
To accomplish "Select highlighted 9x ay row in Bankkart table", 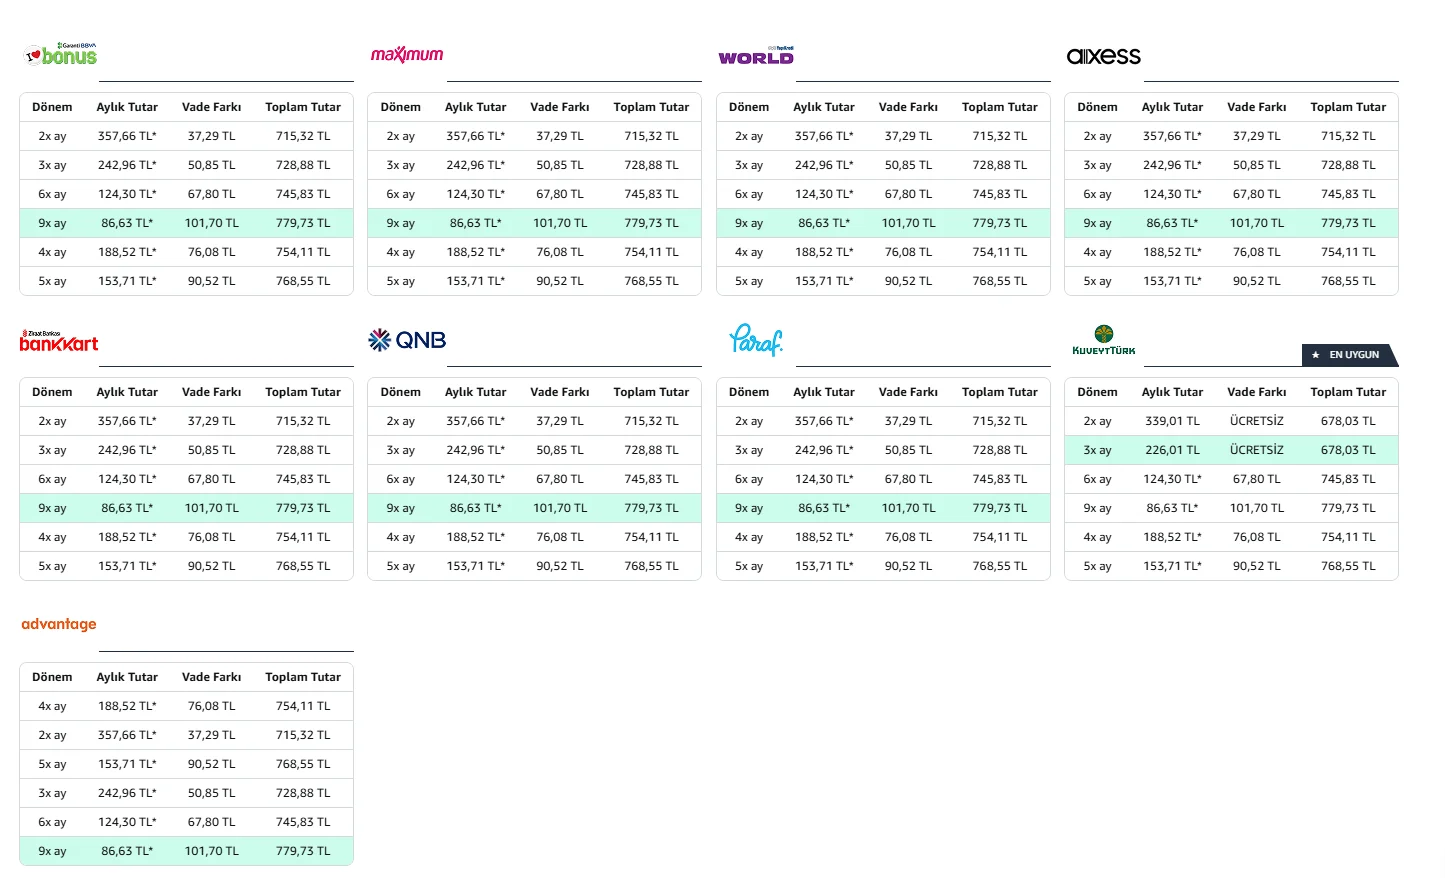I will click(186, 508).
